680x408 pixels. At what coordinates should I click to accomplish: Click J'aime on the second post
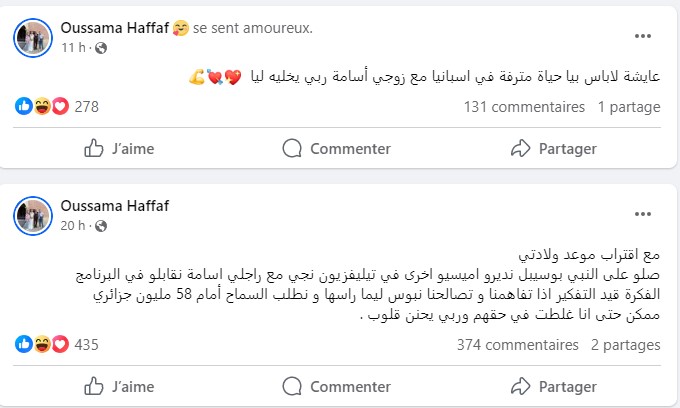pyautogui.click(x=120, y=385)
